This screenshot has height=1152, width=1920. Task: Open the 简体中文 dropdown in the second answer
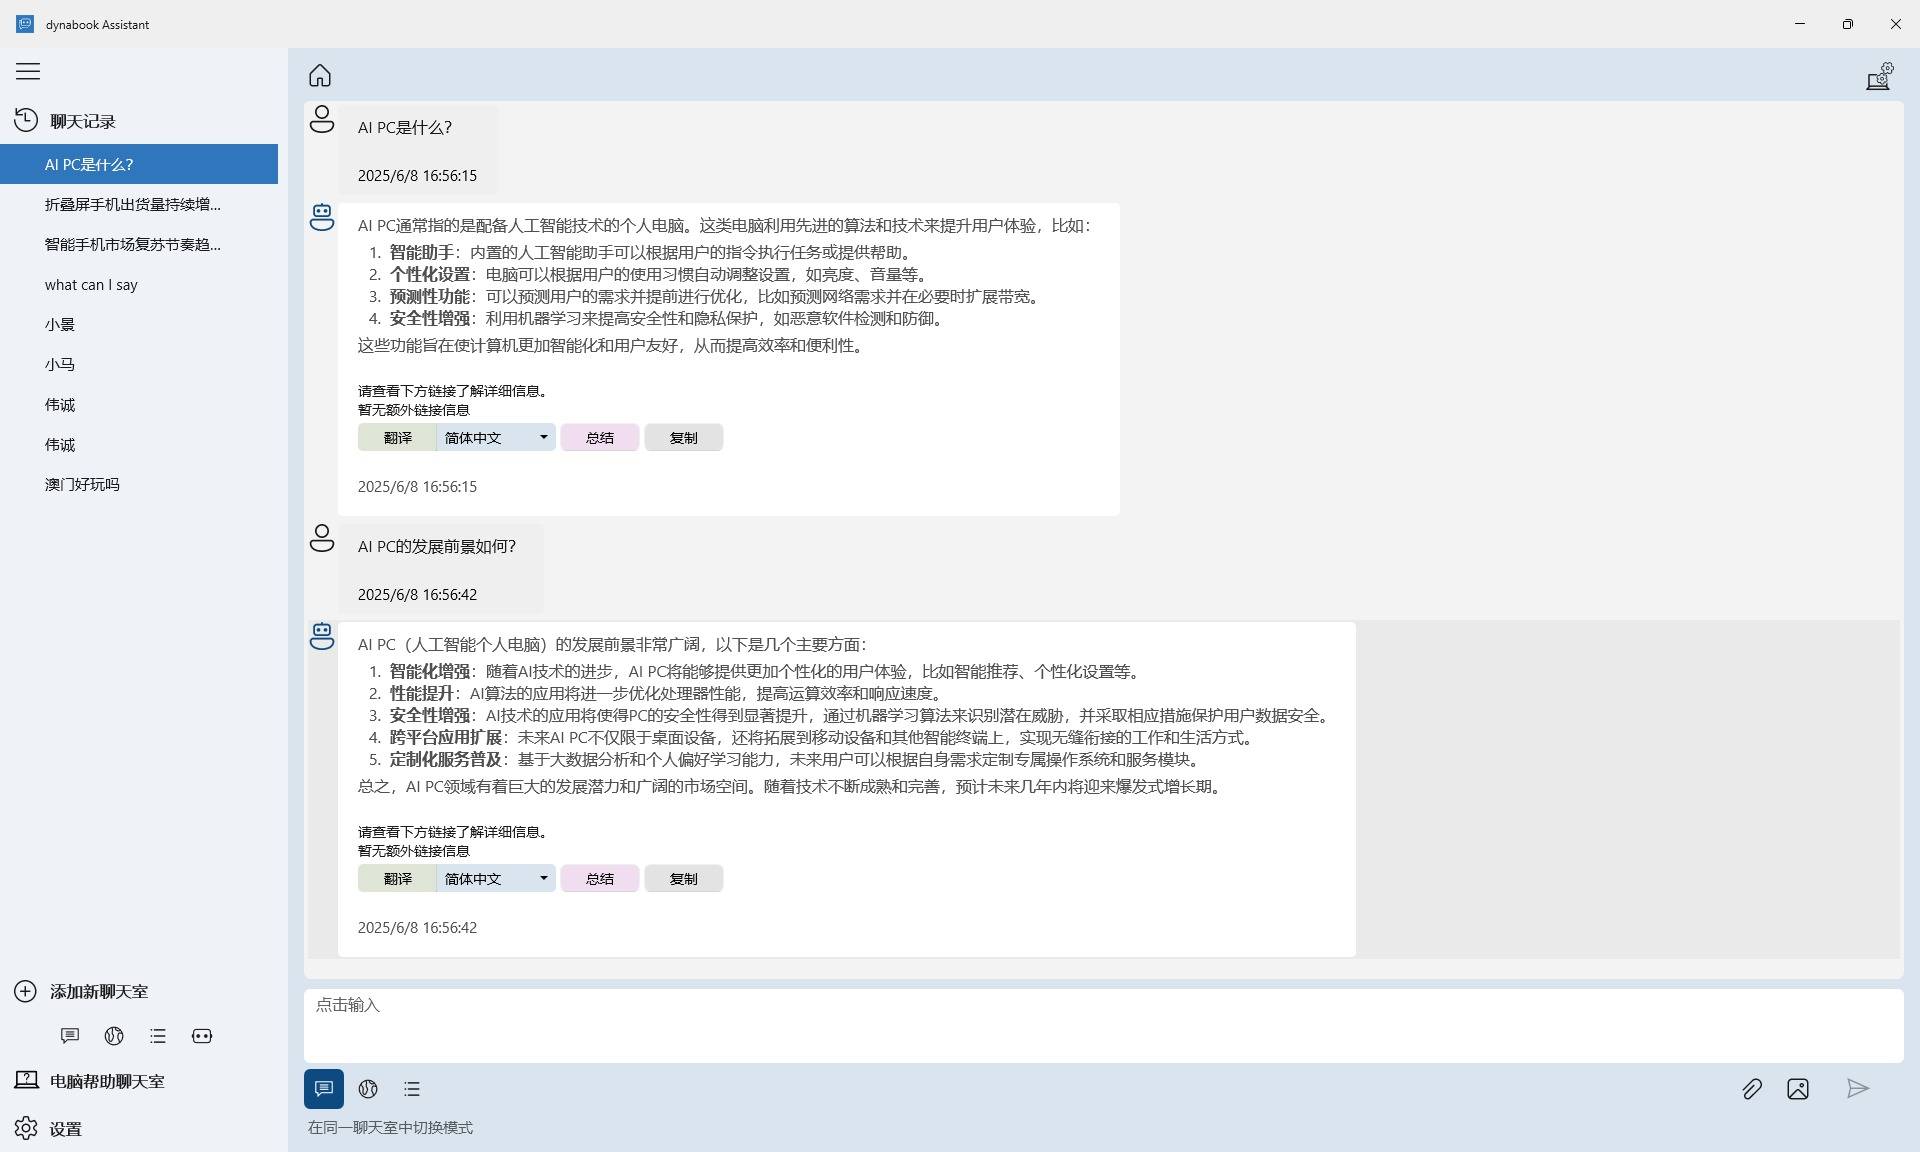pyautogui.click(x=496, y=879)
